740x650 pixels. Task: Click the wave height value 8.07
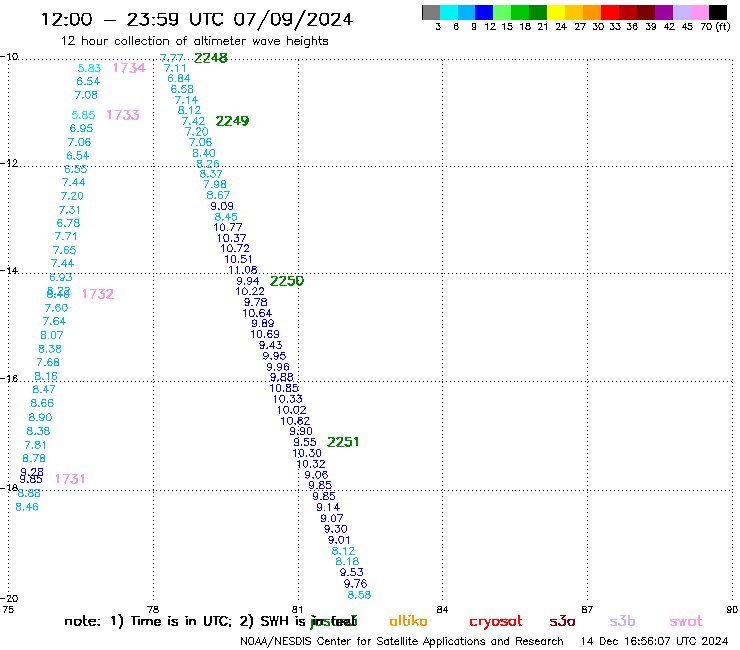[51, 335]
